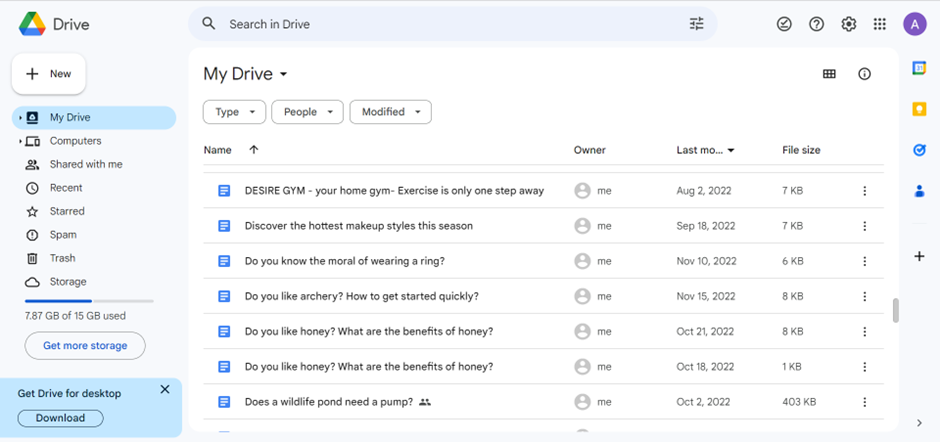Open the People filter dropdown
Image resolution: width=940 pixels, height=442 pixels.
point(307,112)
